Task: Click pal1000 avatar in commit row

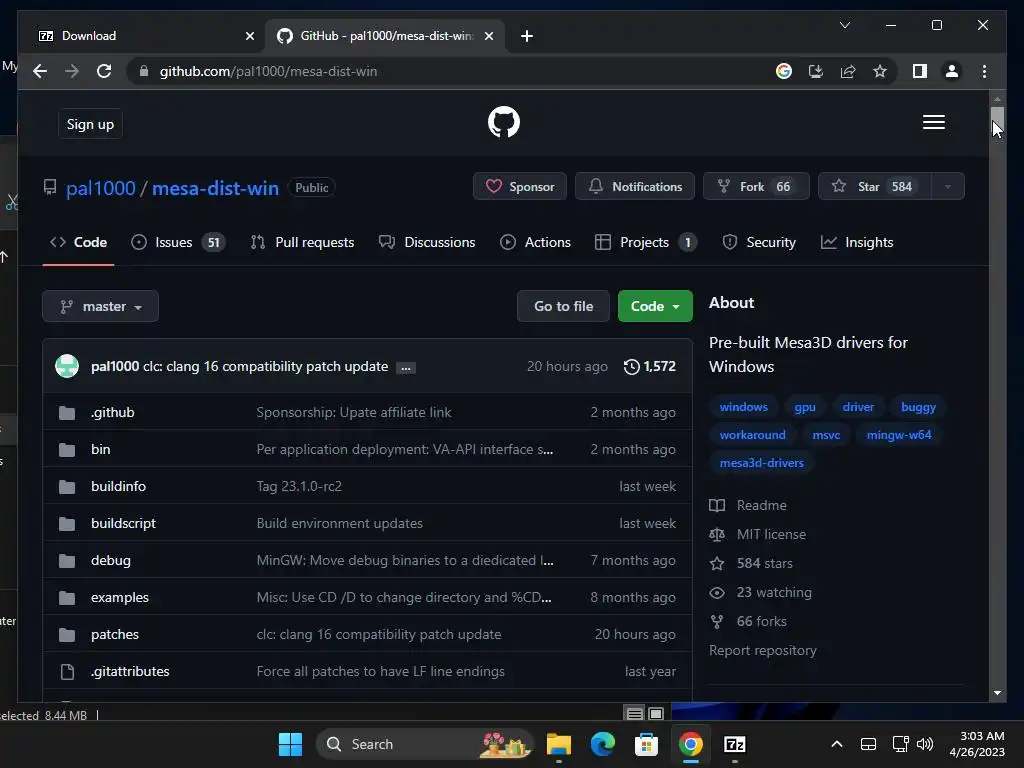Action: (x=67, y=366)
